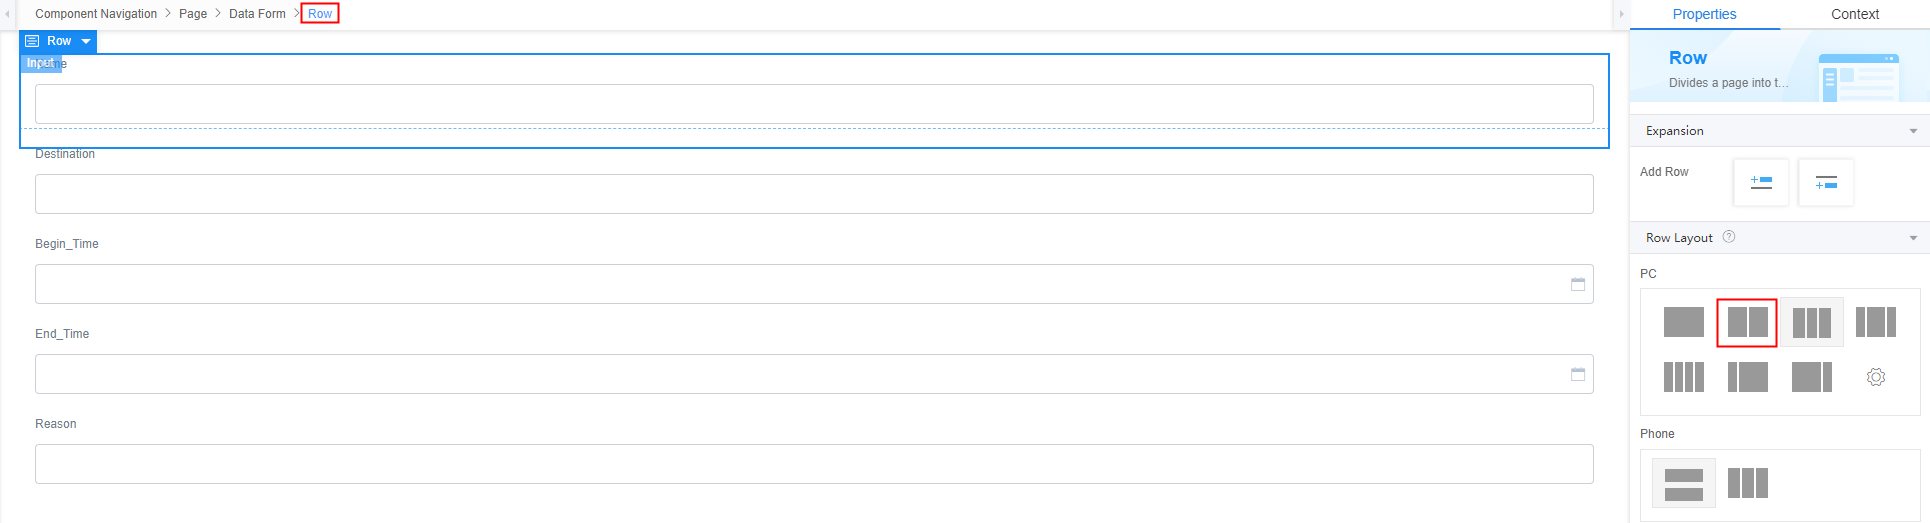Image resolution: width=1930 pixels, height=523 pixels.
Task: Select the single-column PC row layout
Action: [x=1683, y=322]
